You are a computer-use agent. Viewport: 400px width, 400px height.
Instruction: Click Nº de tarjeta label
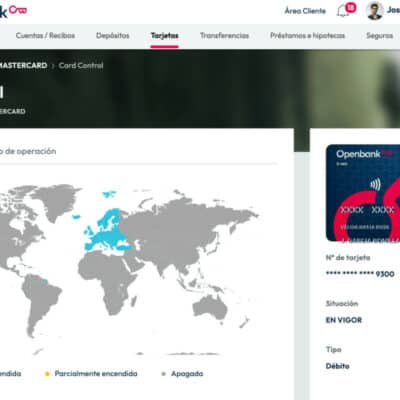pyautogui.click(x=348, y=258)
